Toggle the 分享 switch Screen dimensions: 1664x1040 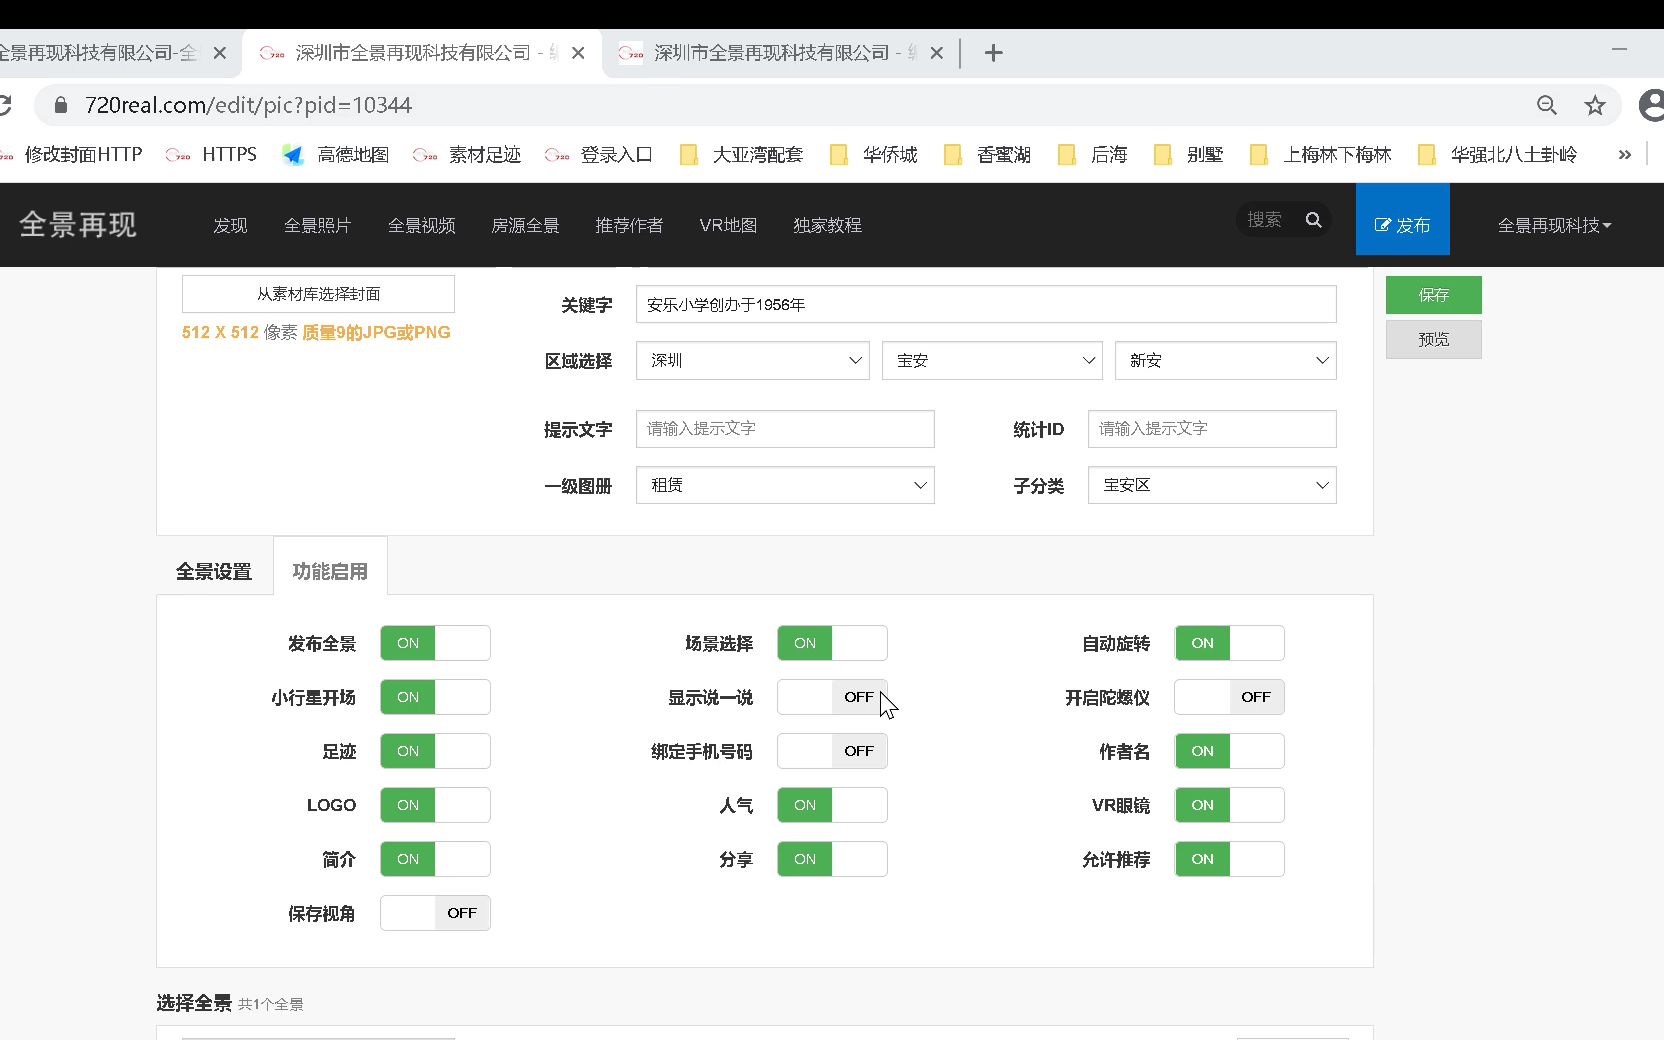[x=832, y=859]
